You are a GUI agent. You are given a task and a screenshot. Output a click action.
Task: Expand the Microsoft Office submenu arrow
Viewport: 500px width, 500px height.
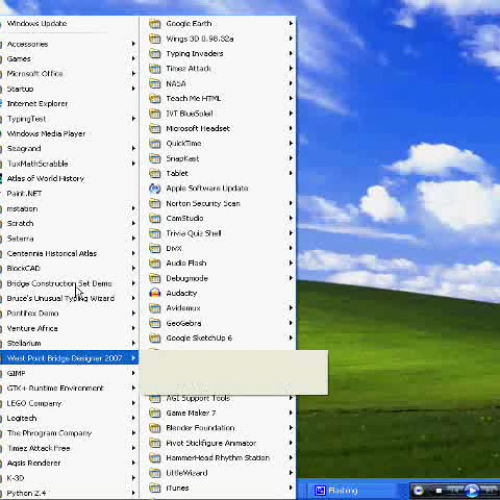[x=133, y=74]
